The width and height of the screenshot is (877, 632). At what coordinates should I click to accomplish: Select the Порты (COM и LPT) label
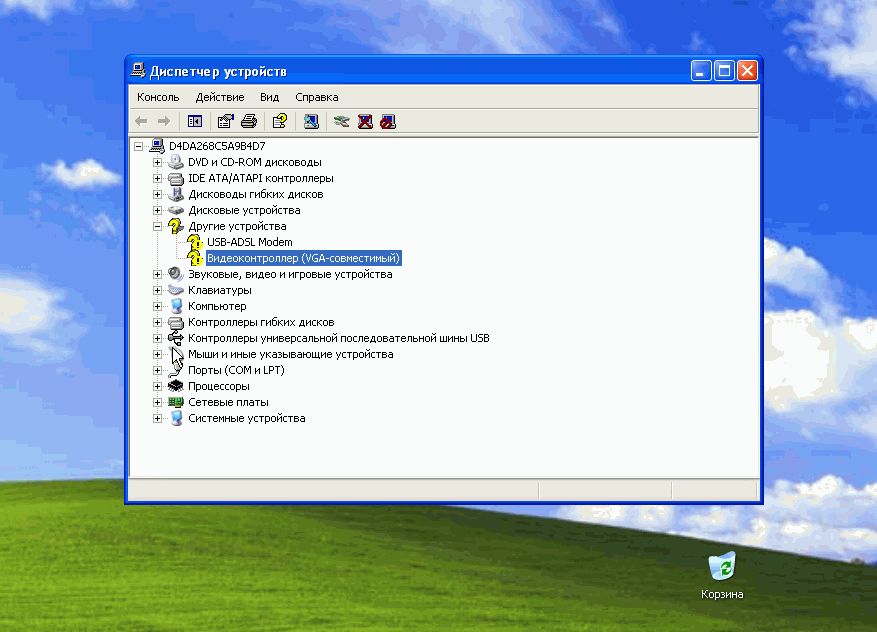pyautogui.click(x=236, y=370)
